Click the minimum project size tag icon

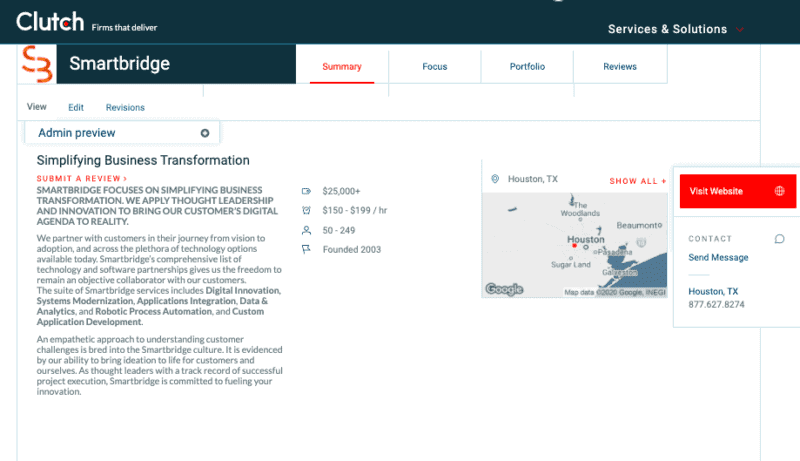306,191
